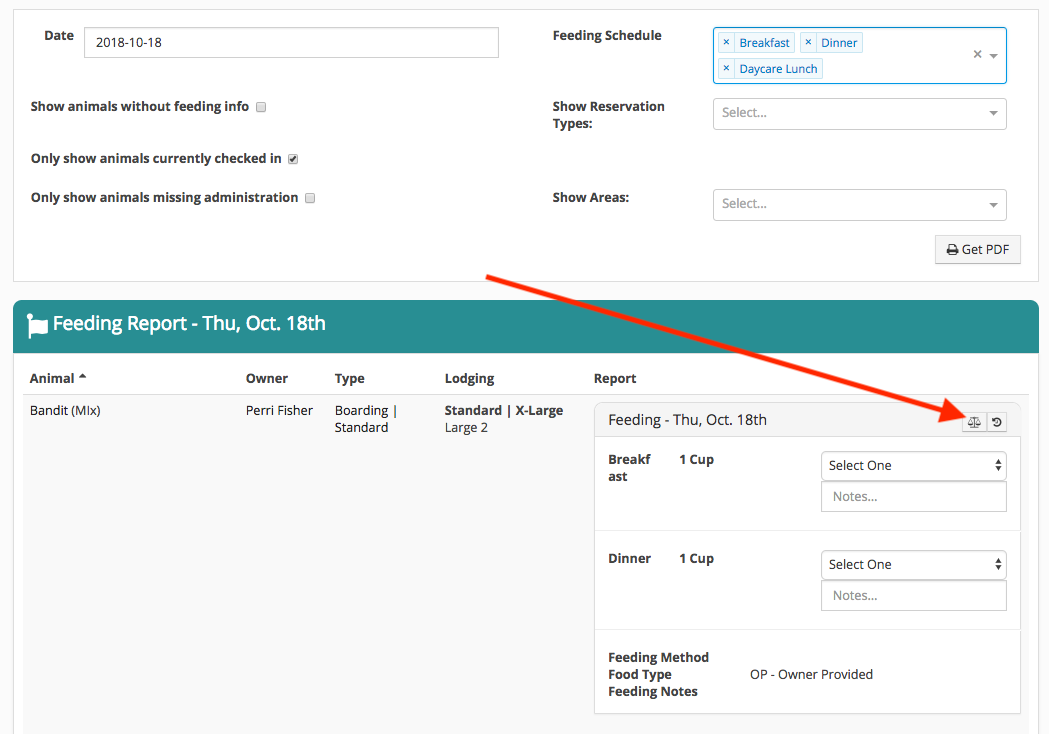Click the Boarding | Standard type cell
The width and height of the screenshot is (1049, 734).
tap(366, 419)
